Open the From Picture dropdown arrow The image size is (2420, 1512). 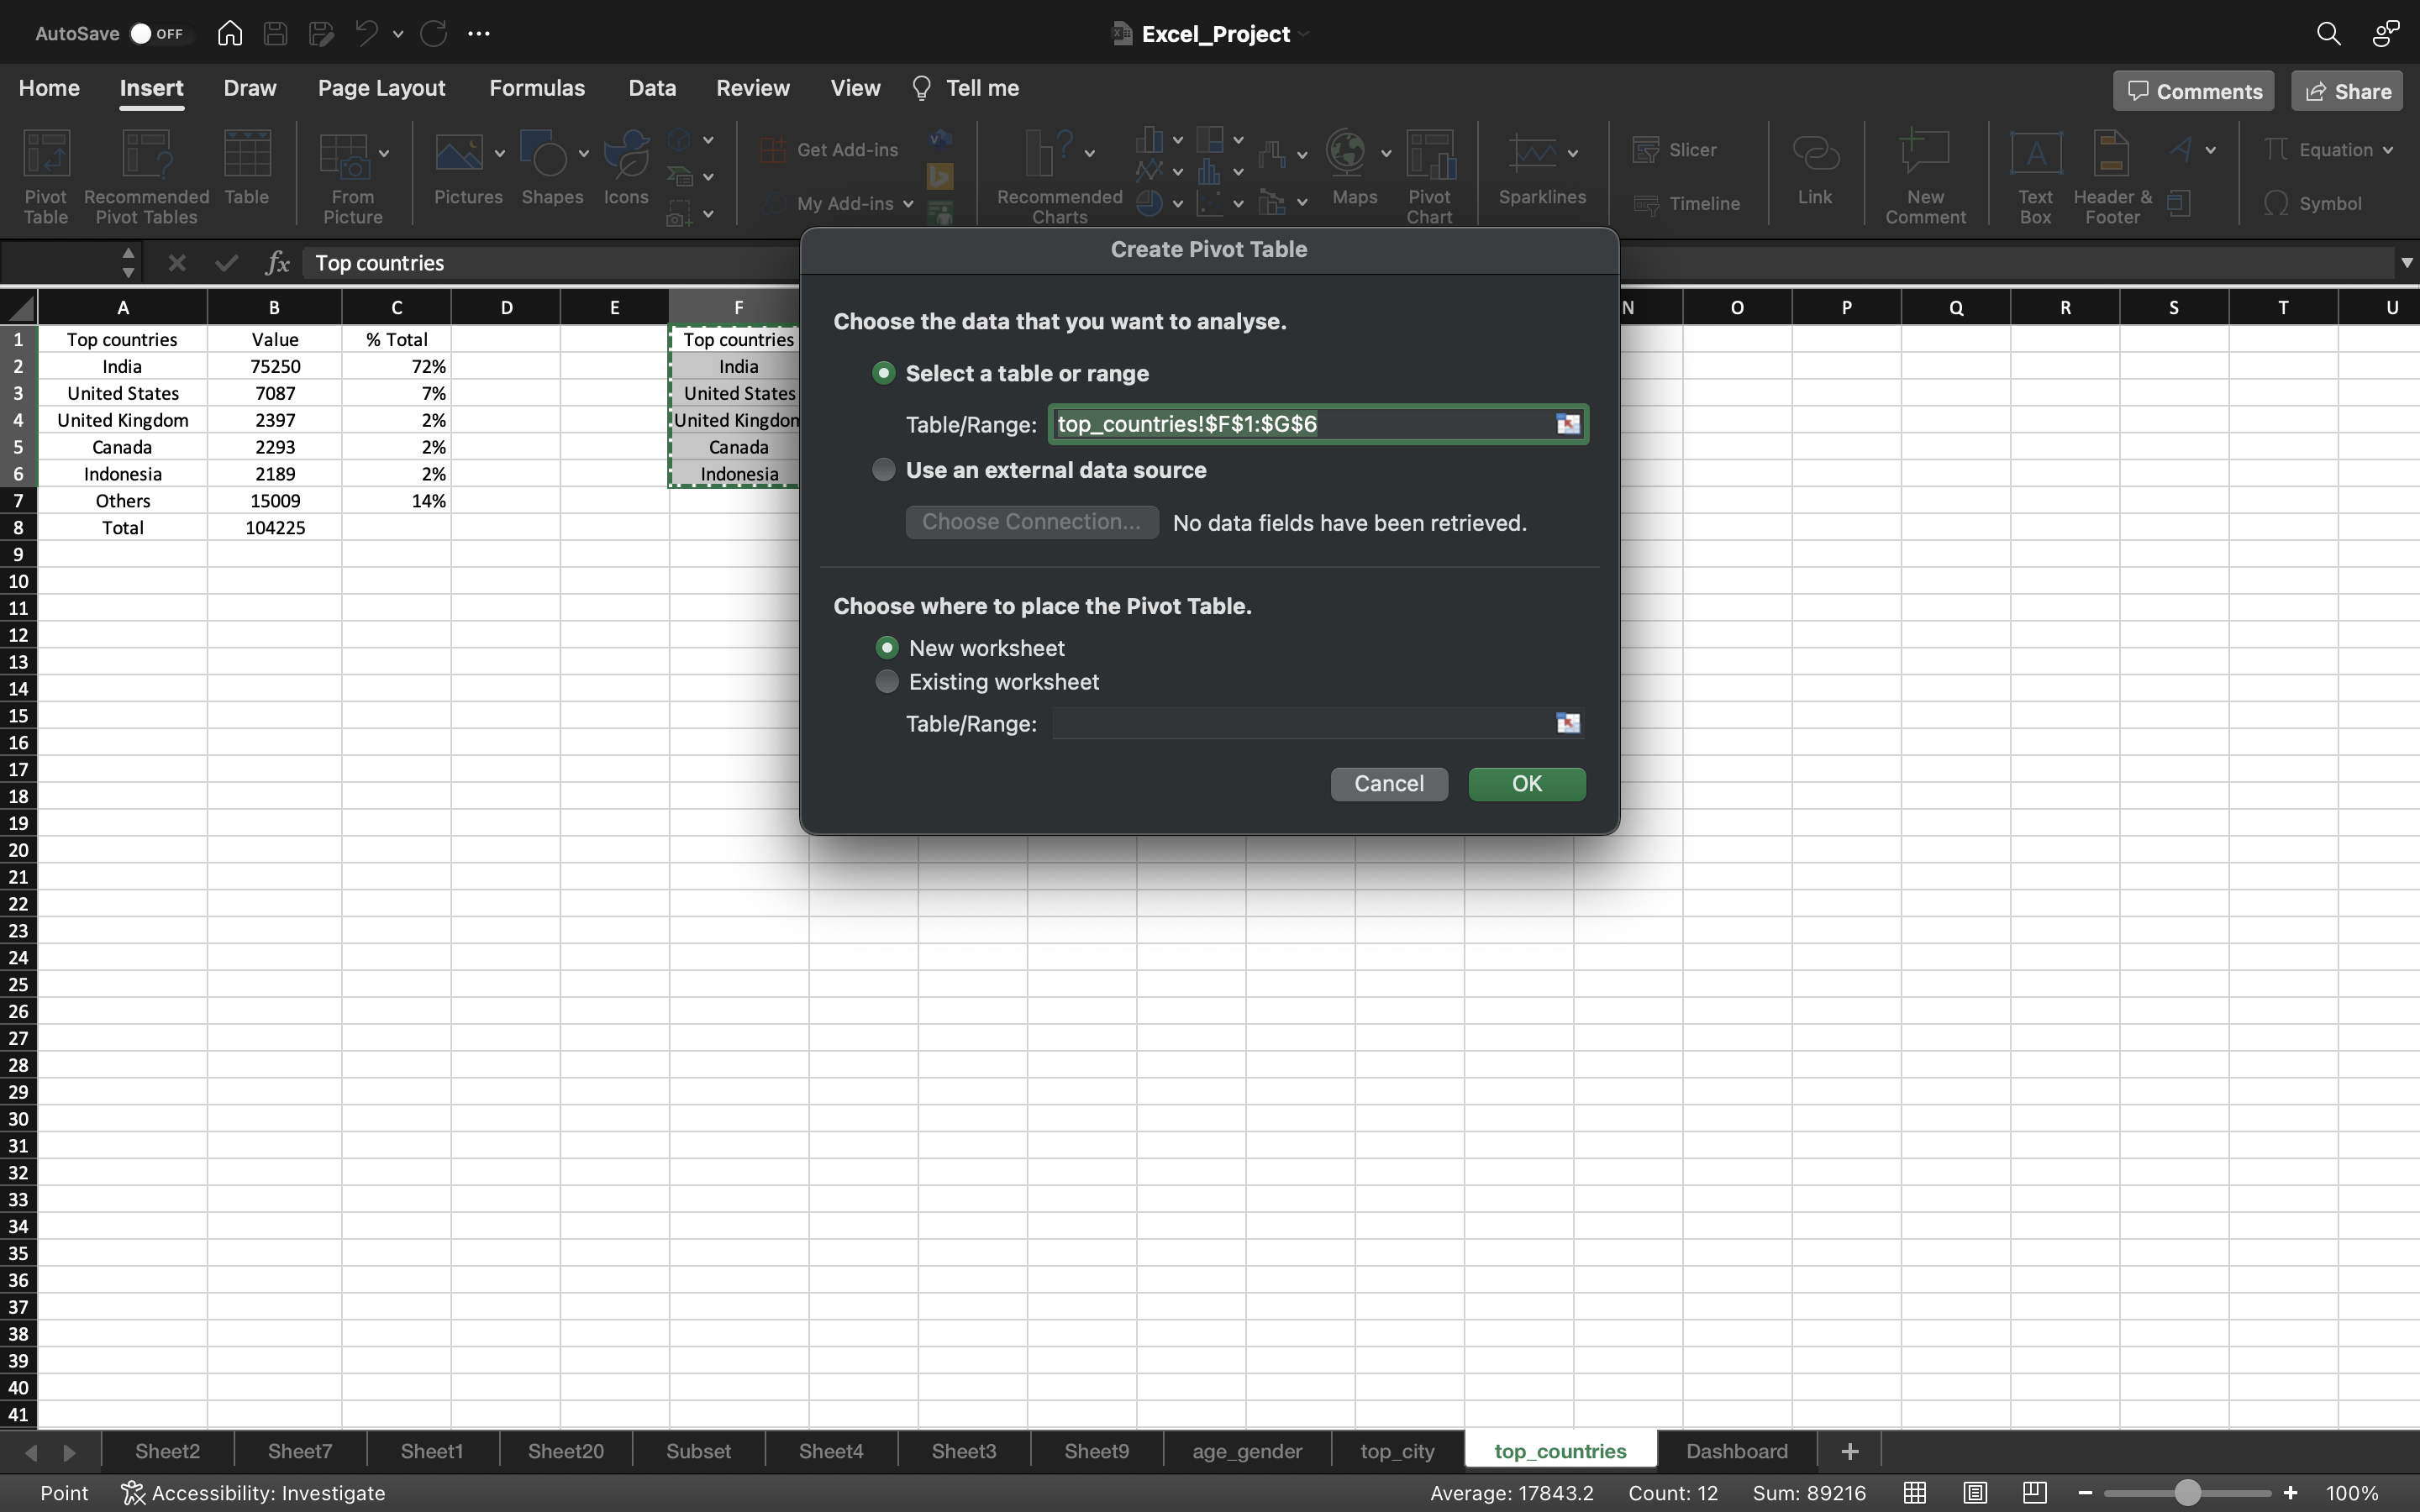pos(384,153)
